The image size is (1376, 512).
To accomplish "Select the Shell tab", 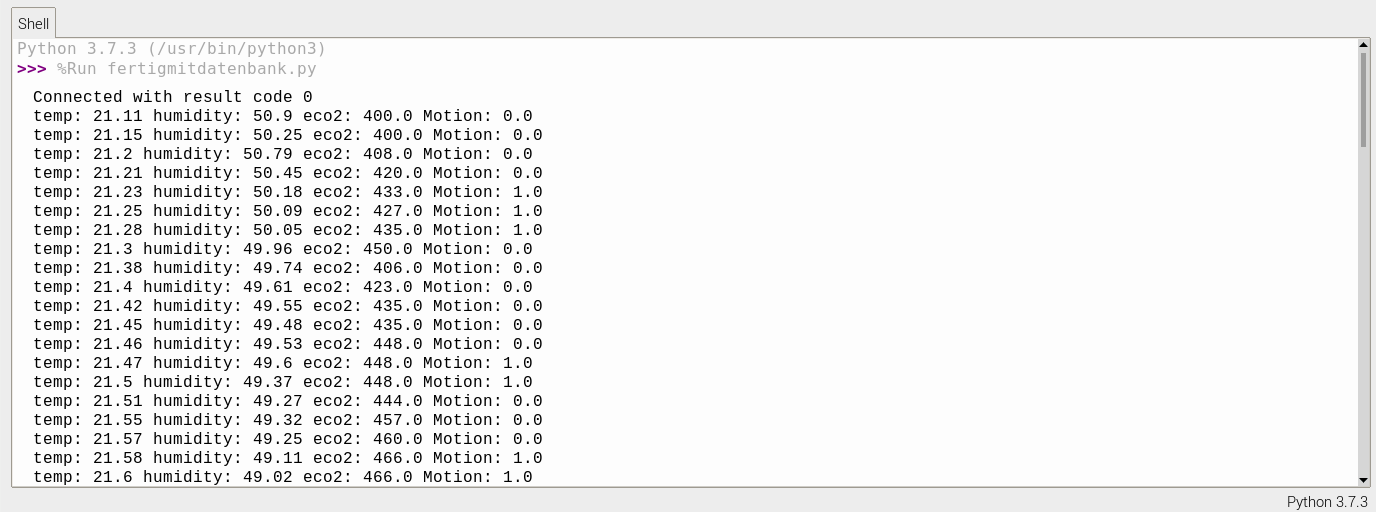I will coord(33,24).
